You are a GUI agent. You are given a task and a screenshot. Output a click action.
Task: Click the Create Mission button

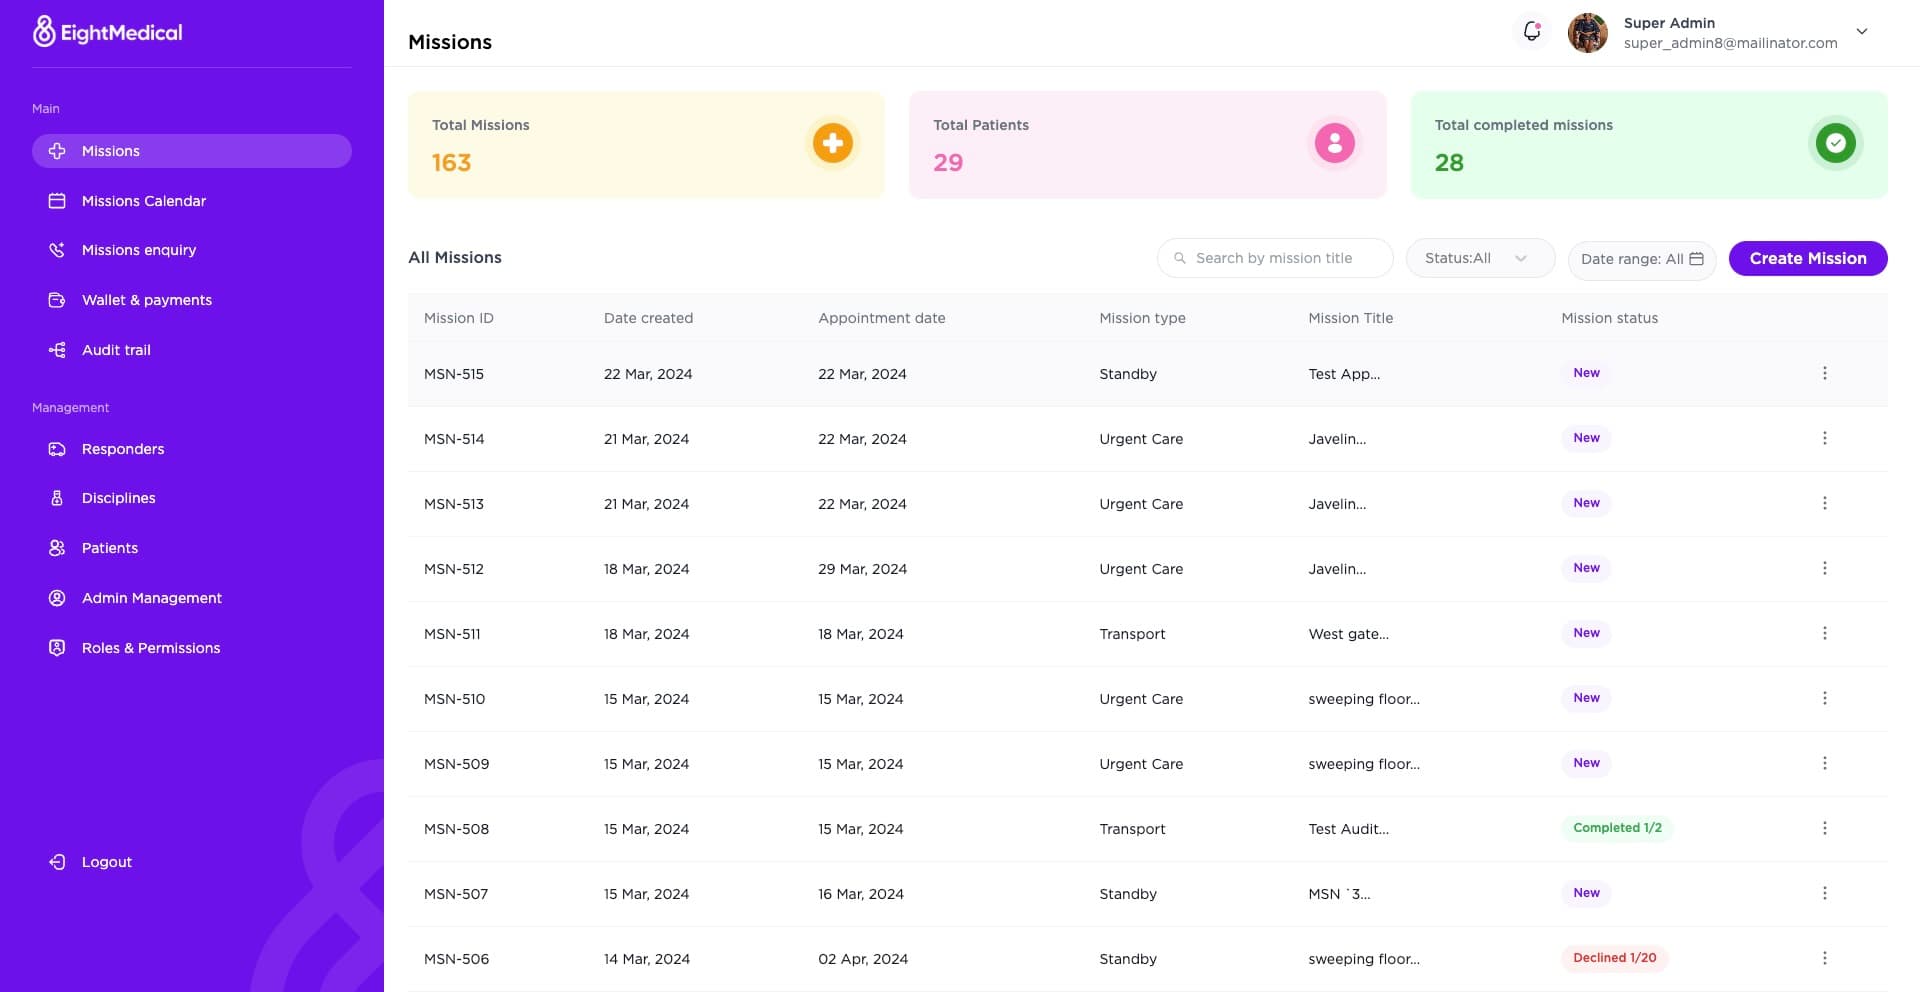click(x=1808, y=258)
